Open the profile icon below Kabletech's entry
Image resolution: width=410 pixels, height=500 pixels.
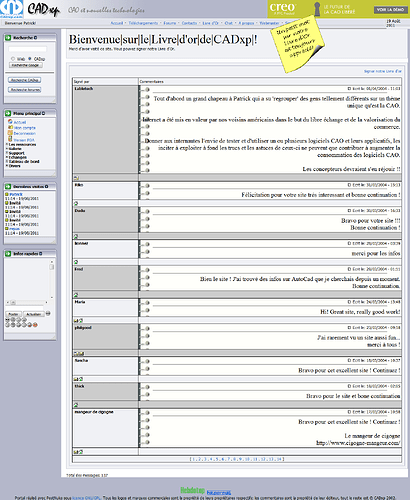76,178
